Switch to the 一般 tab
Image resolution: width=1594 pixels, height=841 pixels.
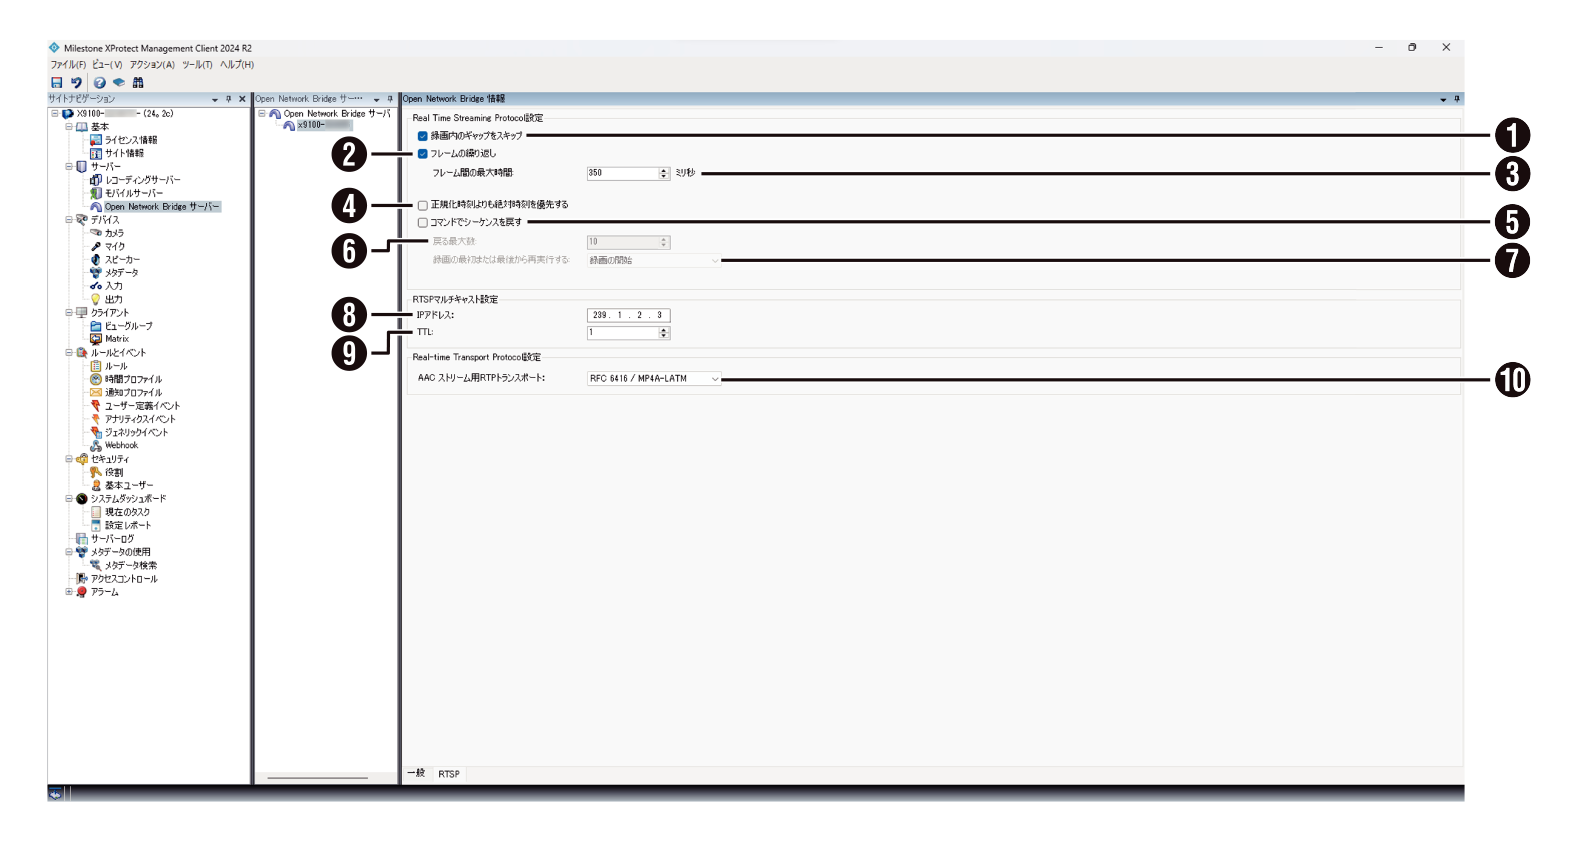(x=417, y=773)
